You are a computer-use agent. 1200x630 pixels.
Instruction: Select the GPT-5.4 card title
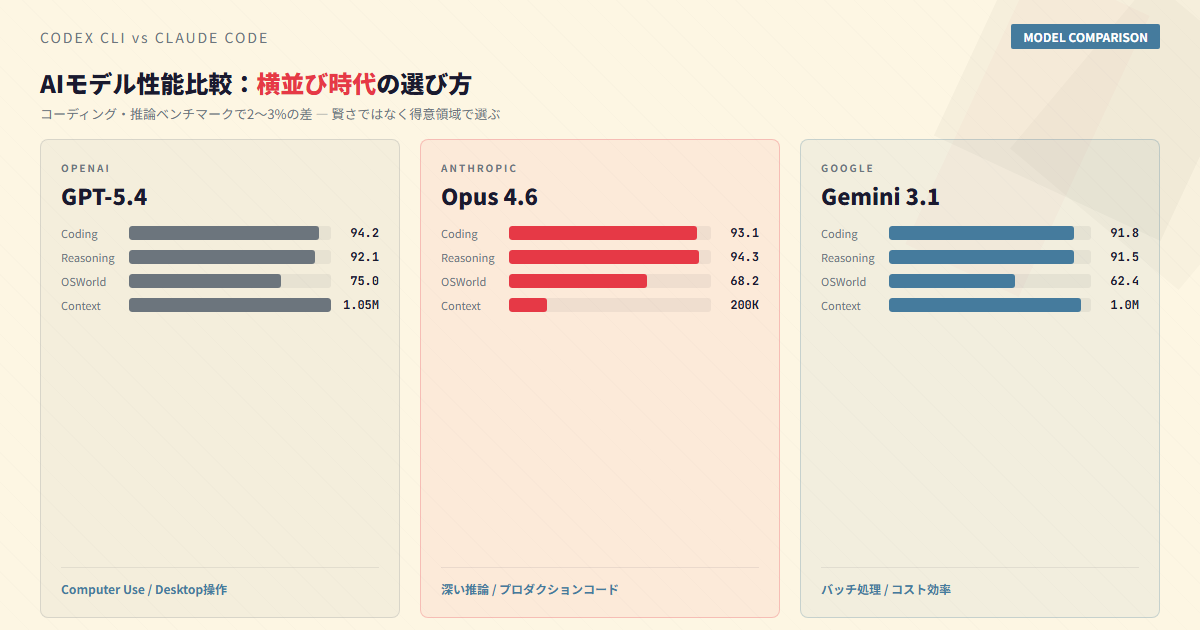[x=104, y=197]
